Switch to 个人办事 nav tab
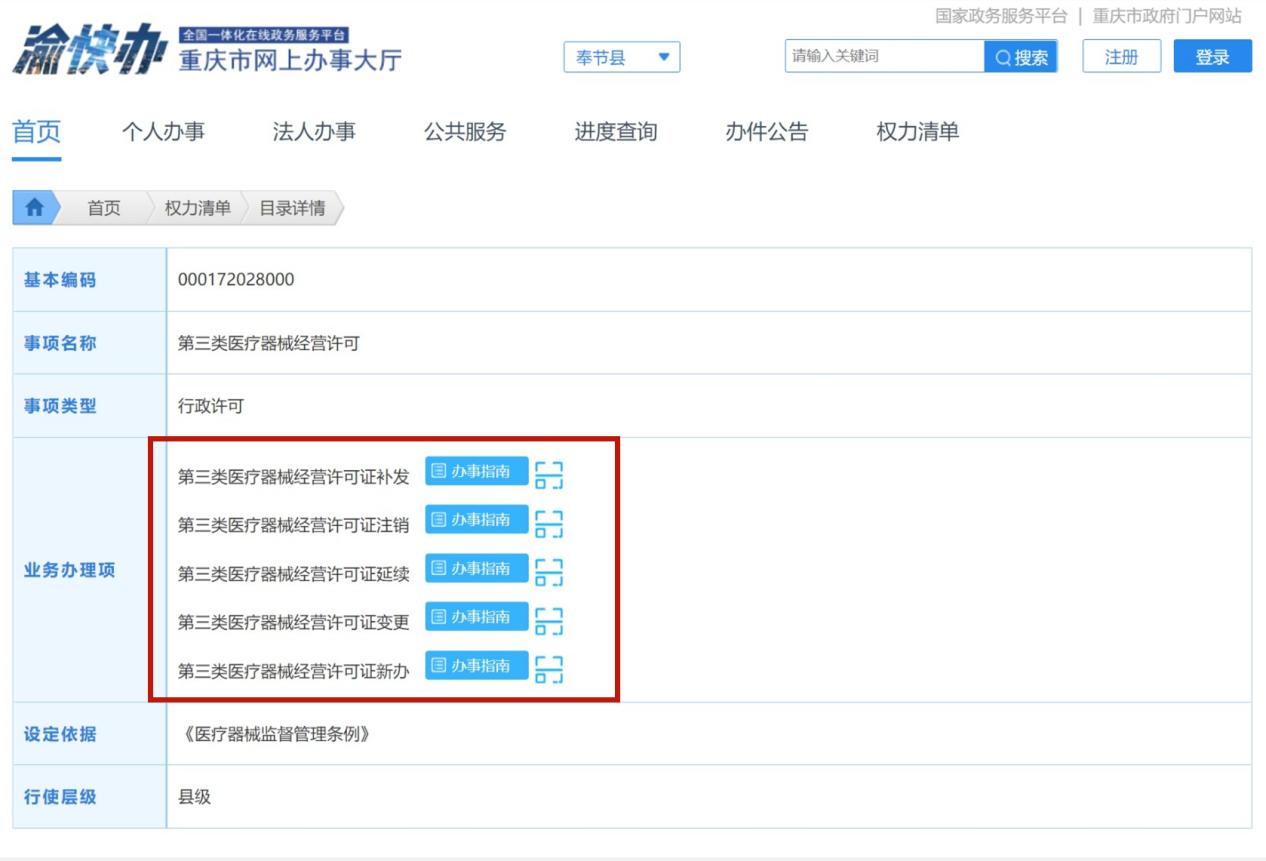 click(x=163, y=132)
